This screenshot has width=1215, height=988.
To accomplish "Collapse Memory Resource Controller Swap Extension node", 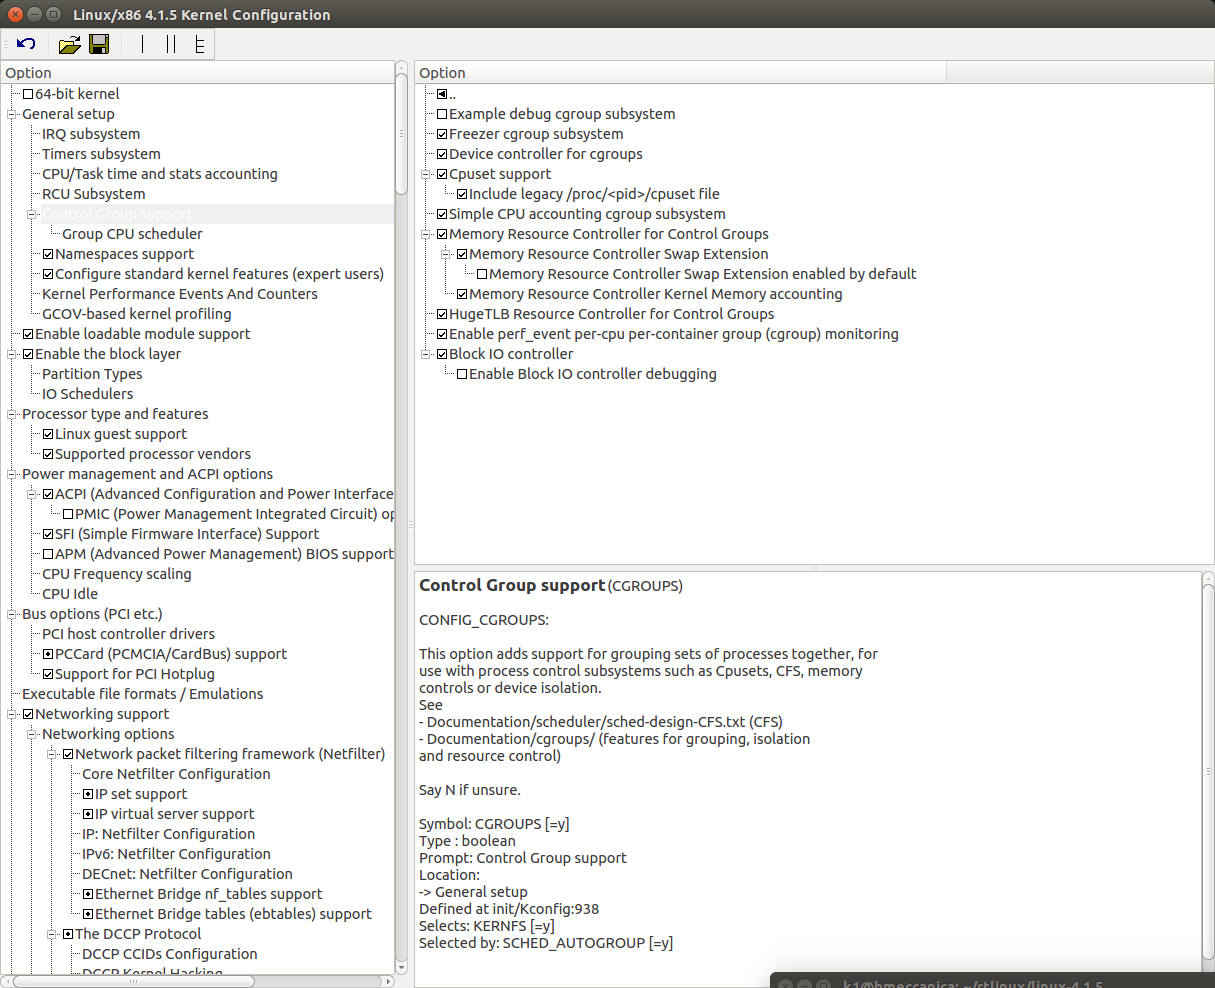I will [447, 254].
